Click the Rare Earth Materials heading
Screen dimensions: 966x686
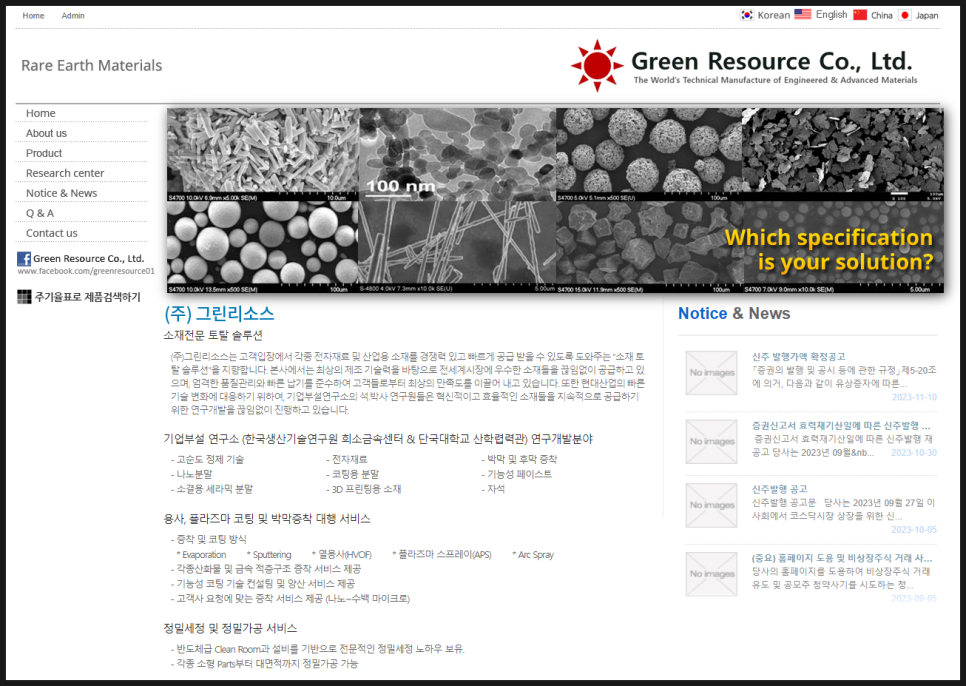pyautogui.click(x=92, y=65)
